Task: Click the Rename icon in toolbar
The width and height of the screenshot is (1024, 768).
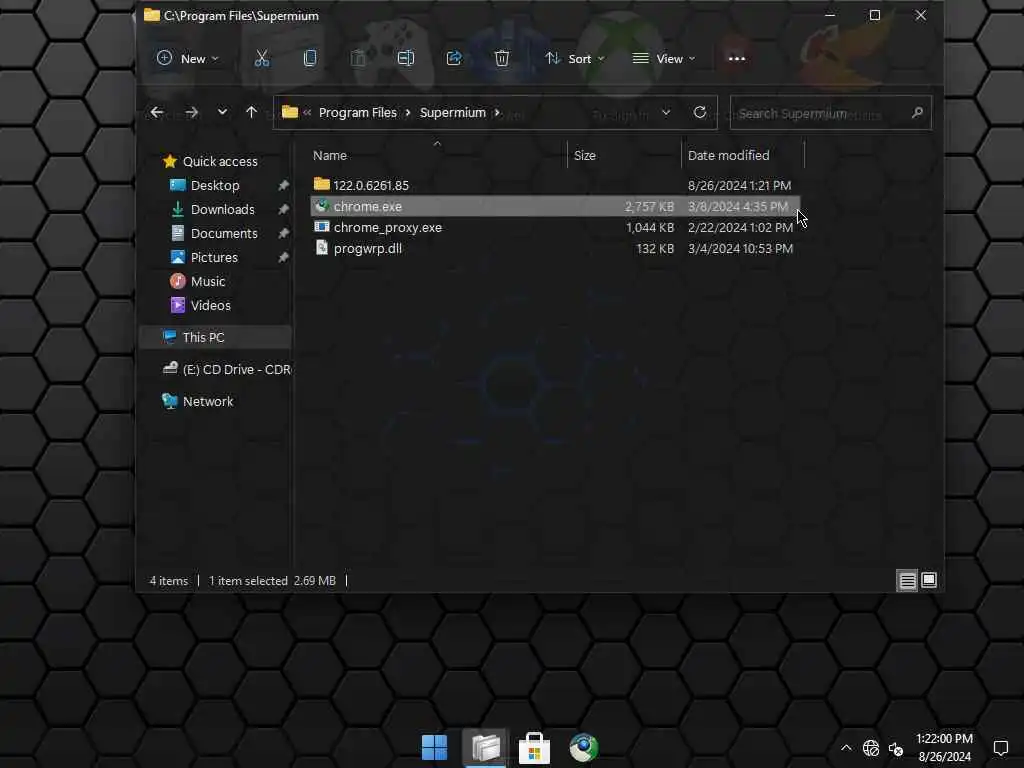Action: (406, 59)
